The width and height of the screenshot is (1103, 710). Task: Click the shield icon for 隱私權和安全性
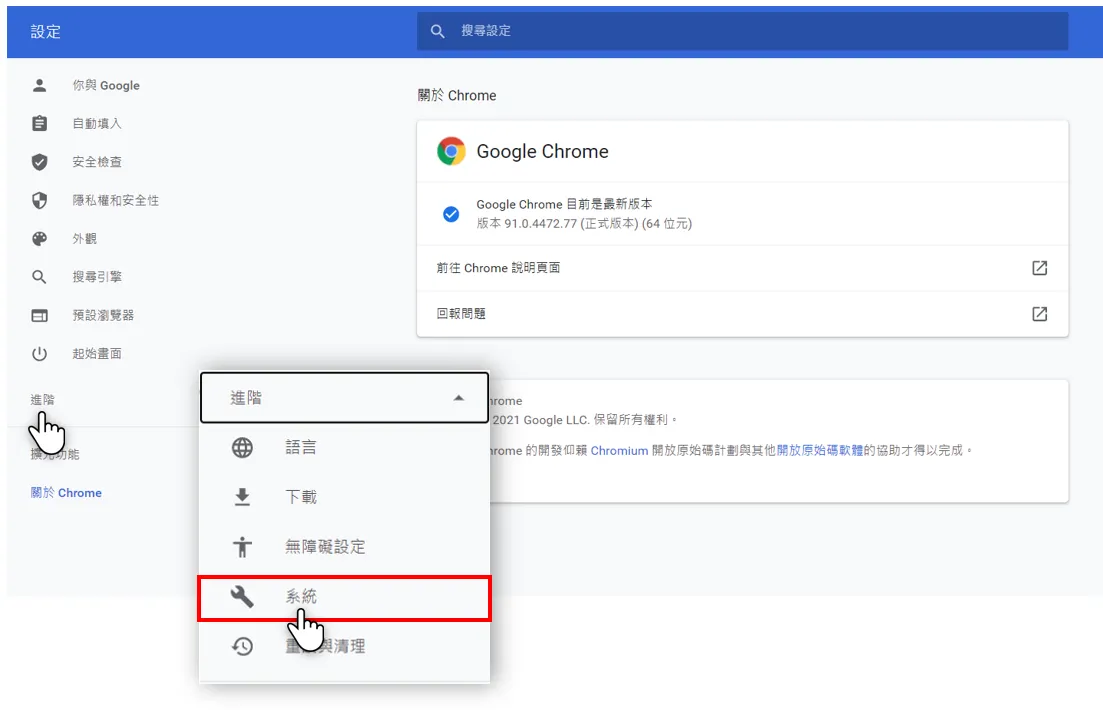click(39, 201)
